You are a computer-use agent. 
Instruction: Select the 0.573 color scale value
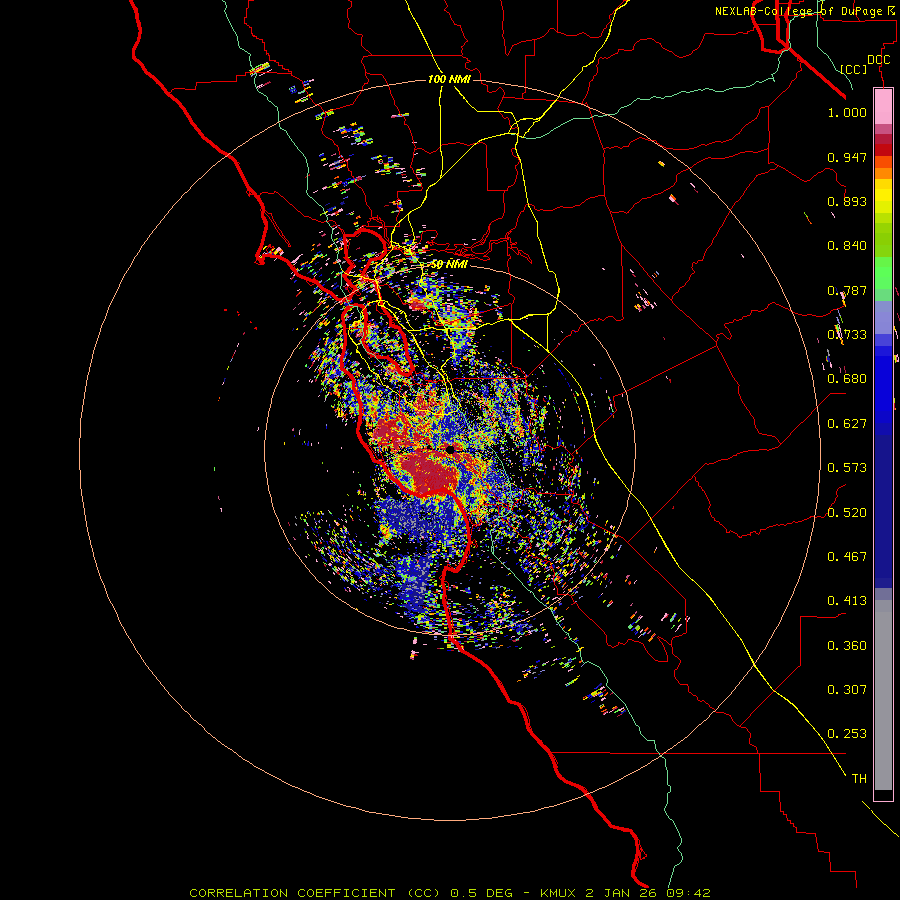[847, 468]
